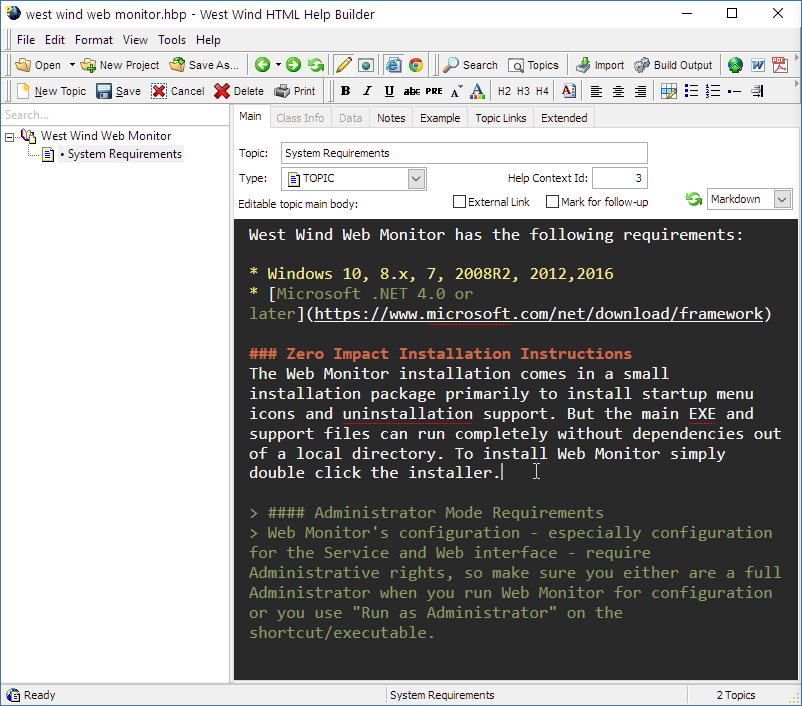Apply underline formatting
The image size is (802, 706).
pos(389,91)
